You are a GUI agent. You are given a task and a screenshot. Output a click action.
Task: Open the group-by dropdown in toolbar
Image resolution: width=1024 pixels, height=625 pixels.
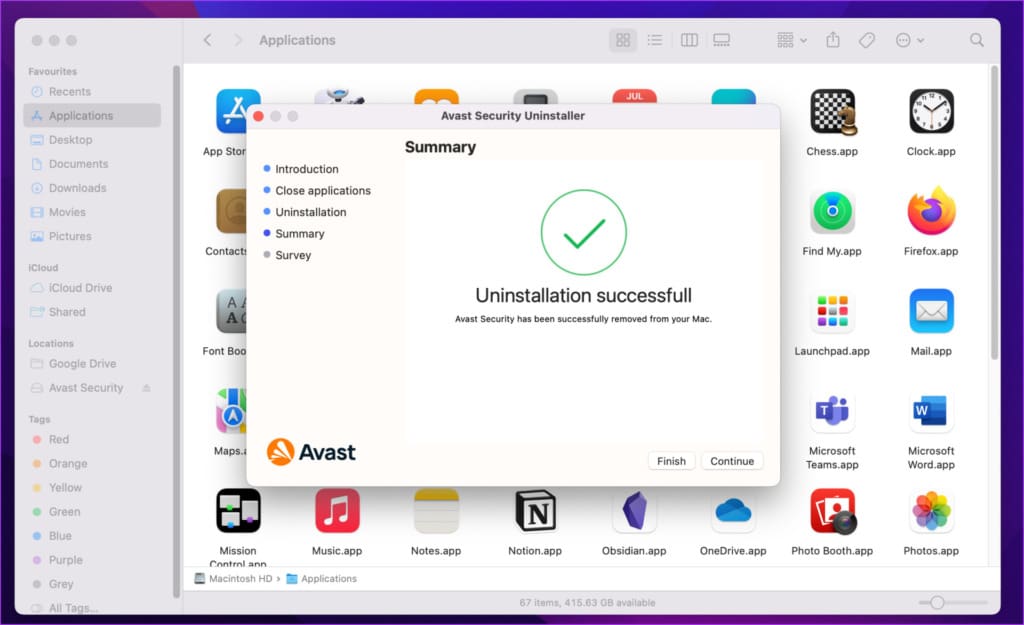click(x=792, y=40)
